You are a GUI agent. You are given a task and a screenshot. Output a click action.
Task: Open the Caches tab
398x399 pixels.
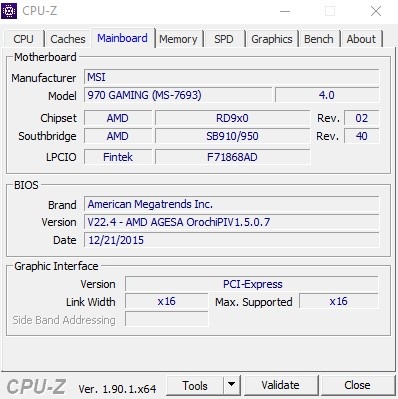point(68,39)
